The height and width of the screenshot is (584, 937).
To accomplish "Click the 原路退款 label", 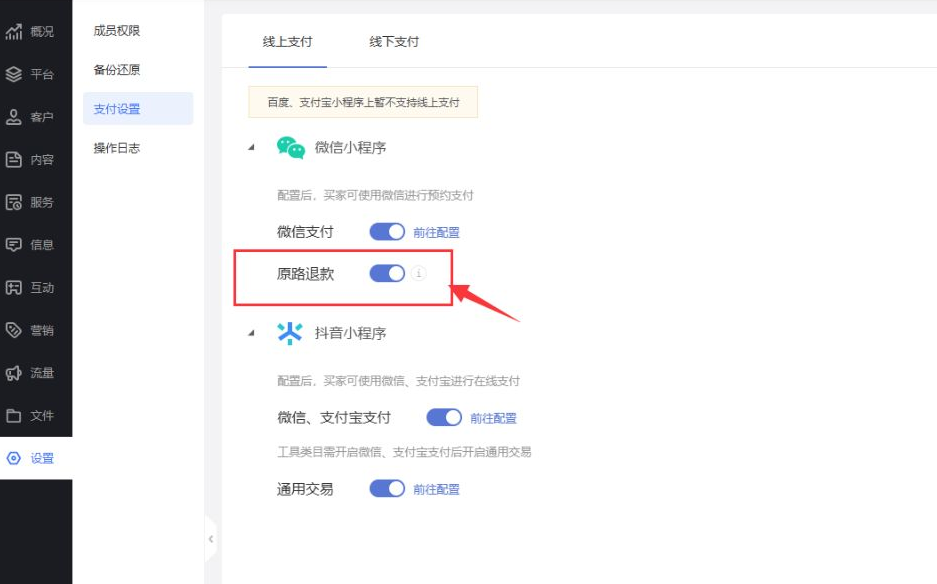I will [305, 274].
